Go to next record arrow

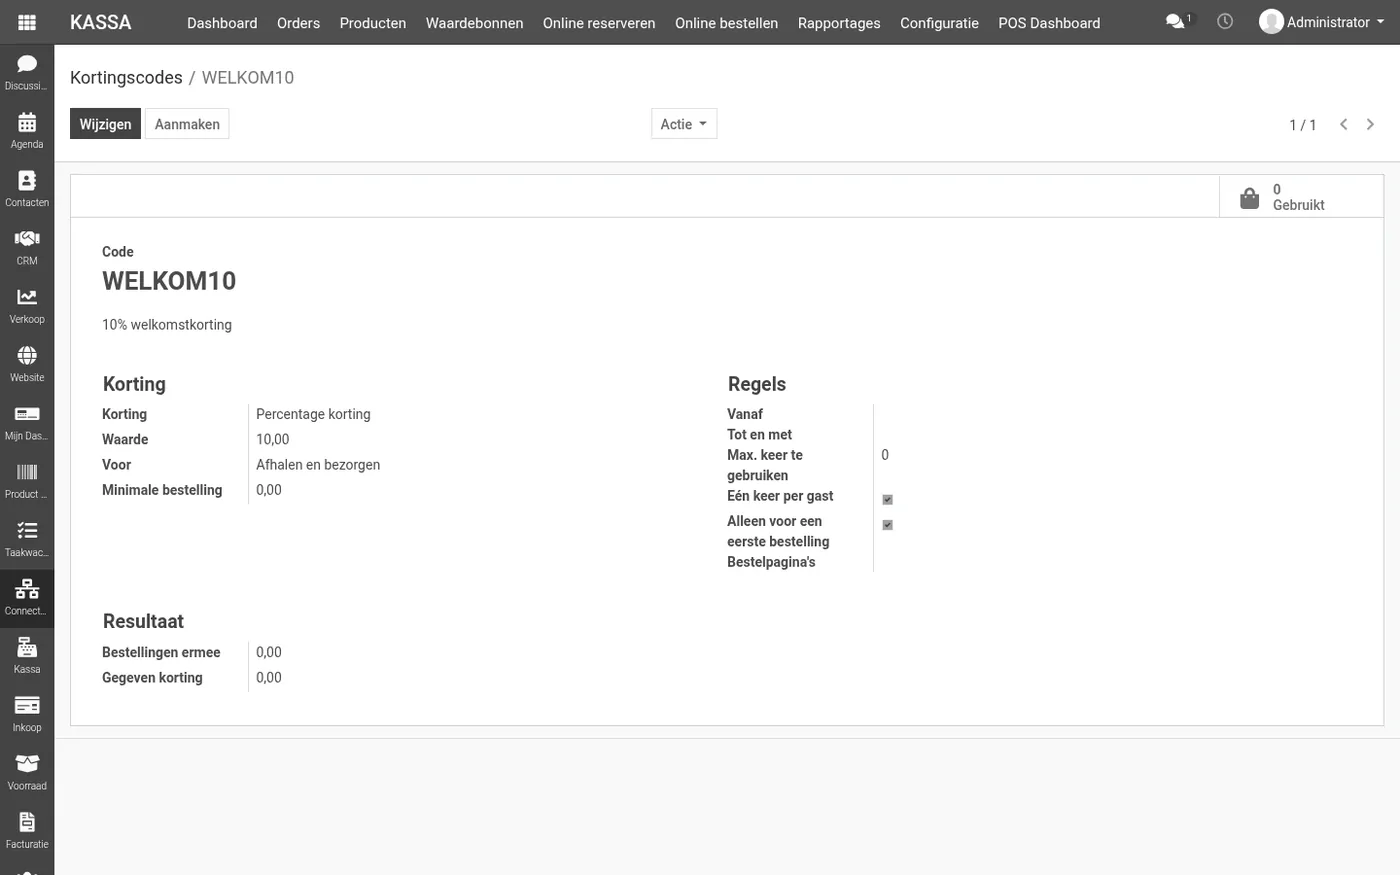coord(1370,124)
